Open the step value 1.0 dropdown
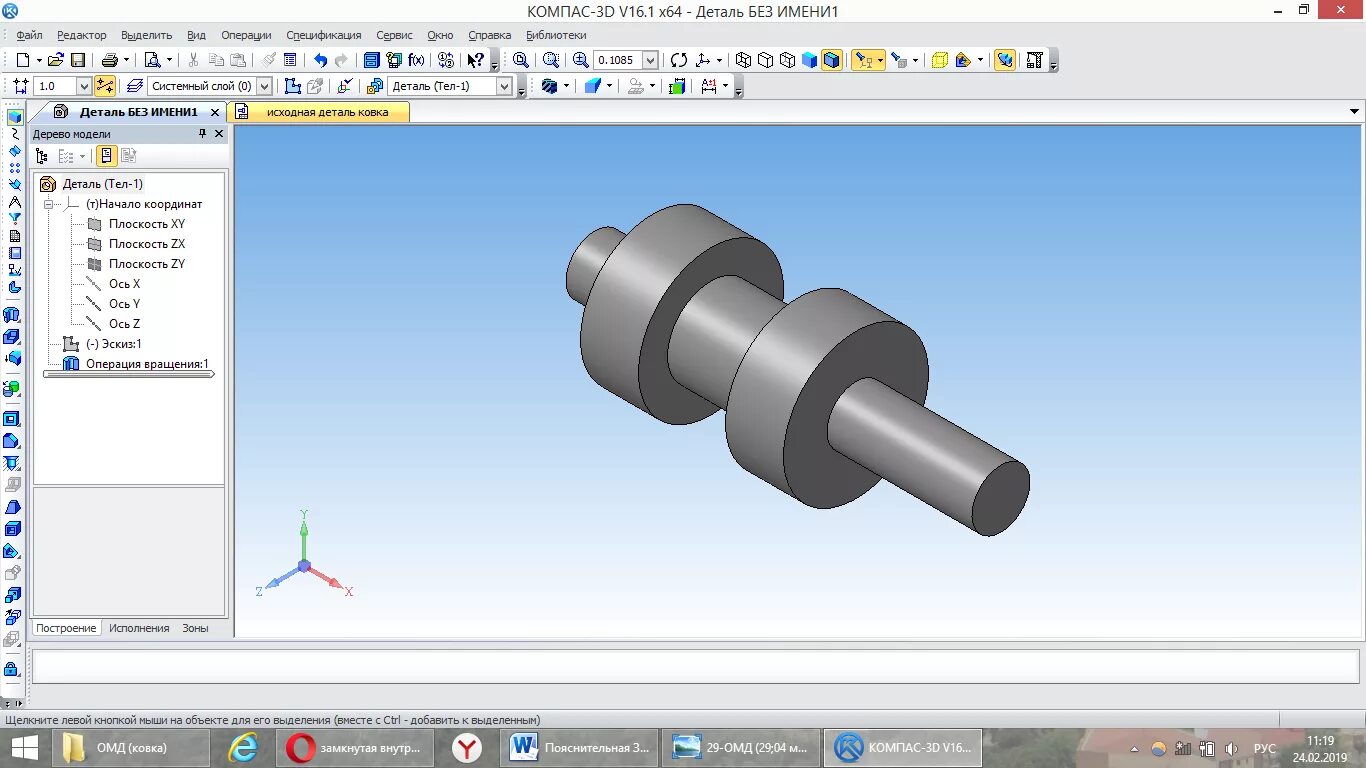The height and width of the screenshot is (768, 1366). point(84,86)
